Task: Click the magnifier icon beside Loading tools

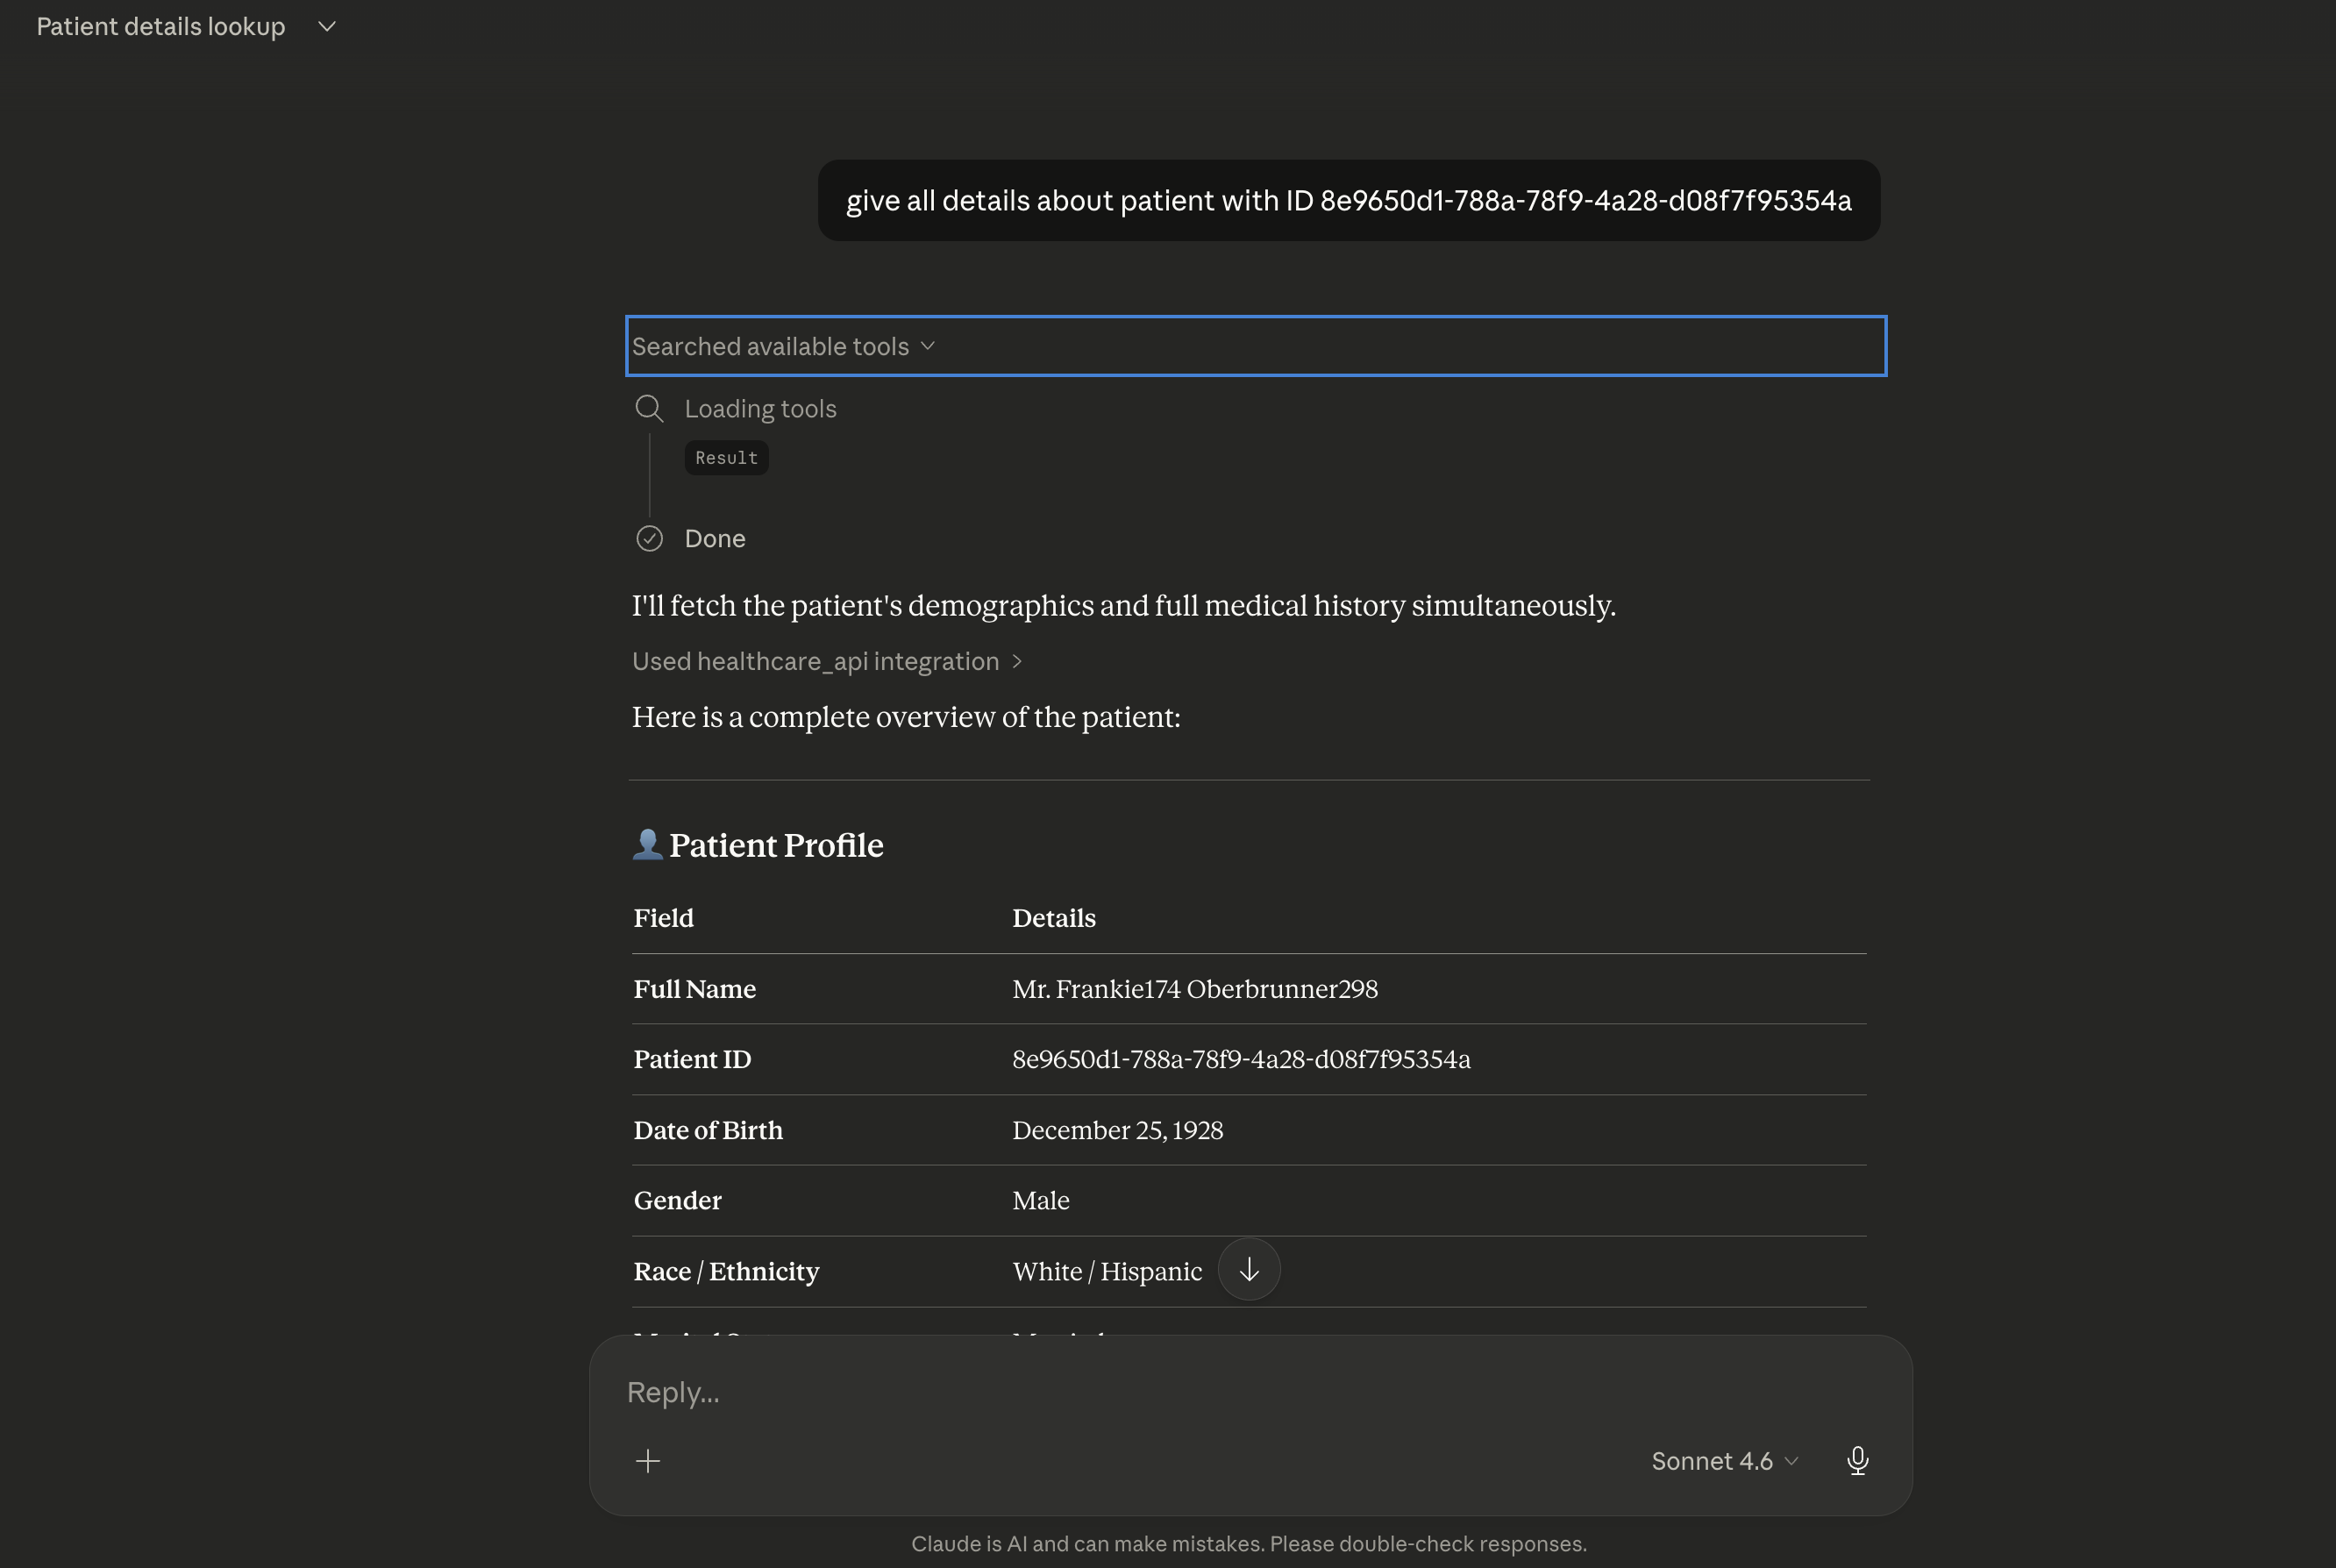Action: (x=649, y=408)
